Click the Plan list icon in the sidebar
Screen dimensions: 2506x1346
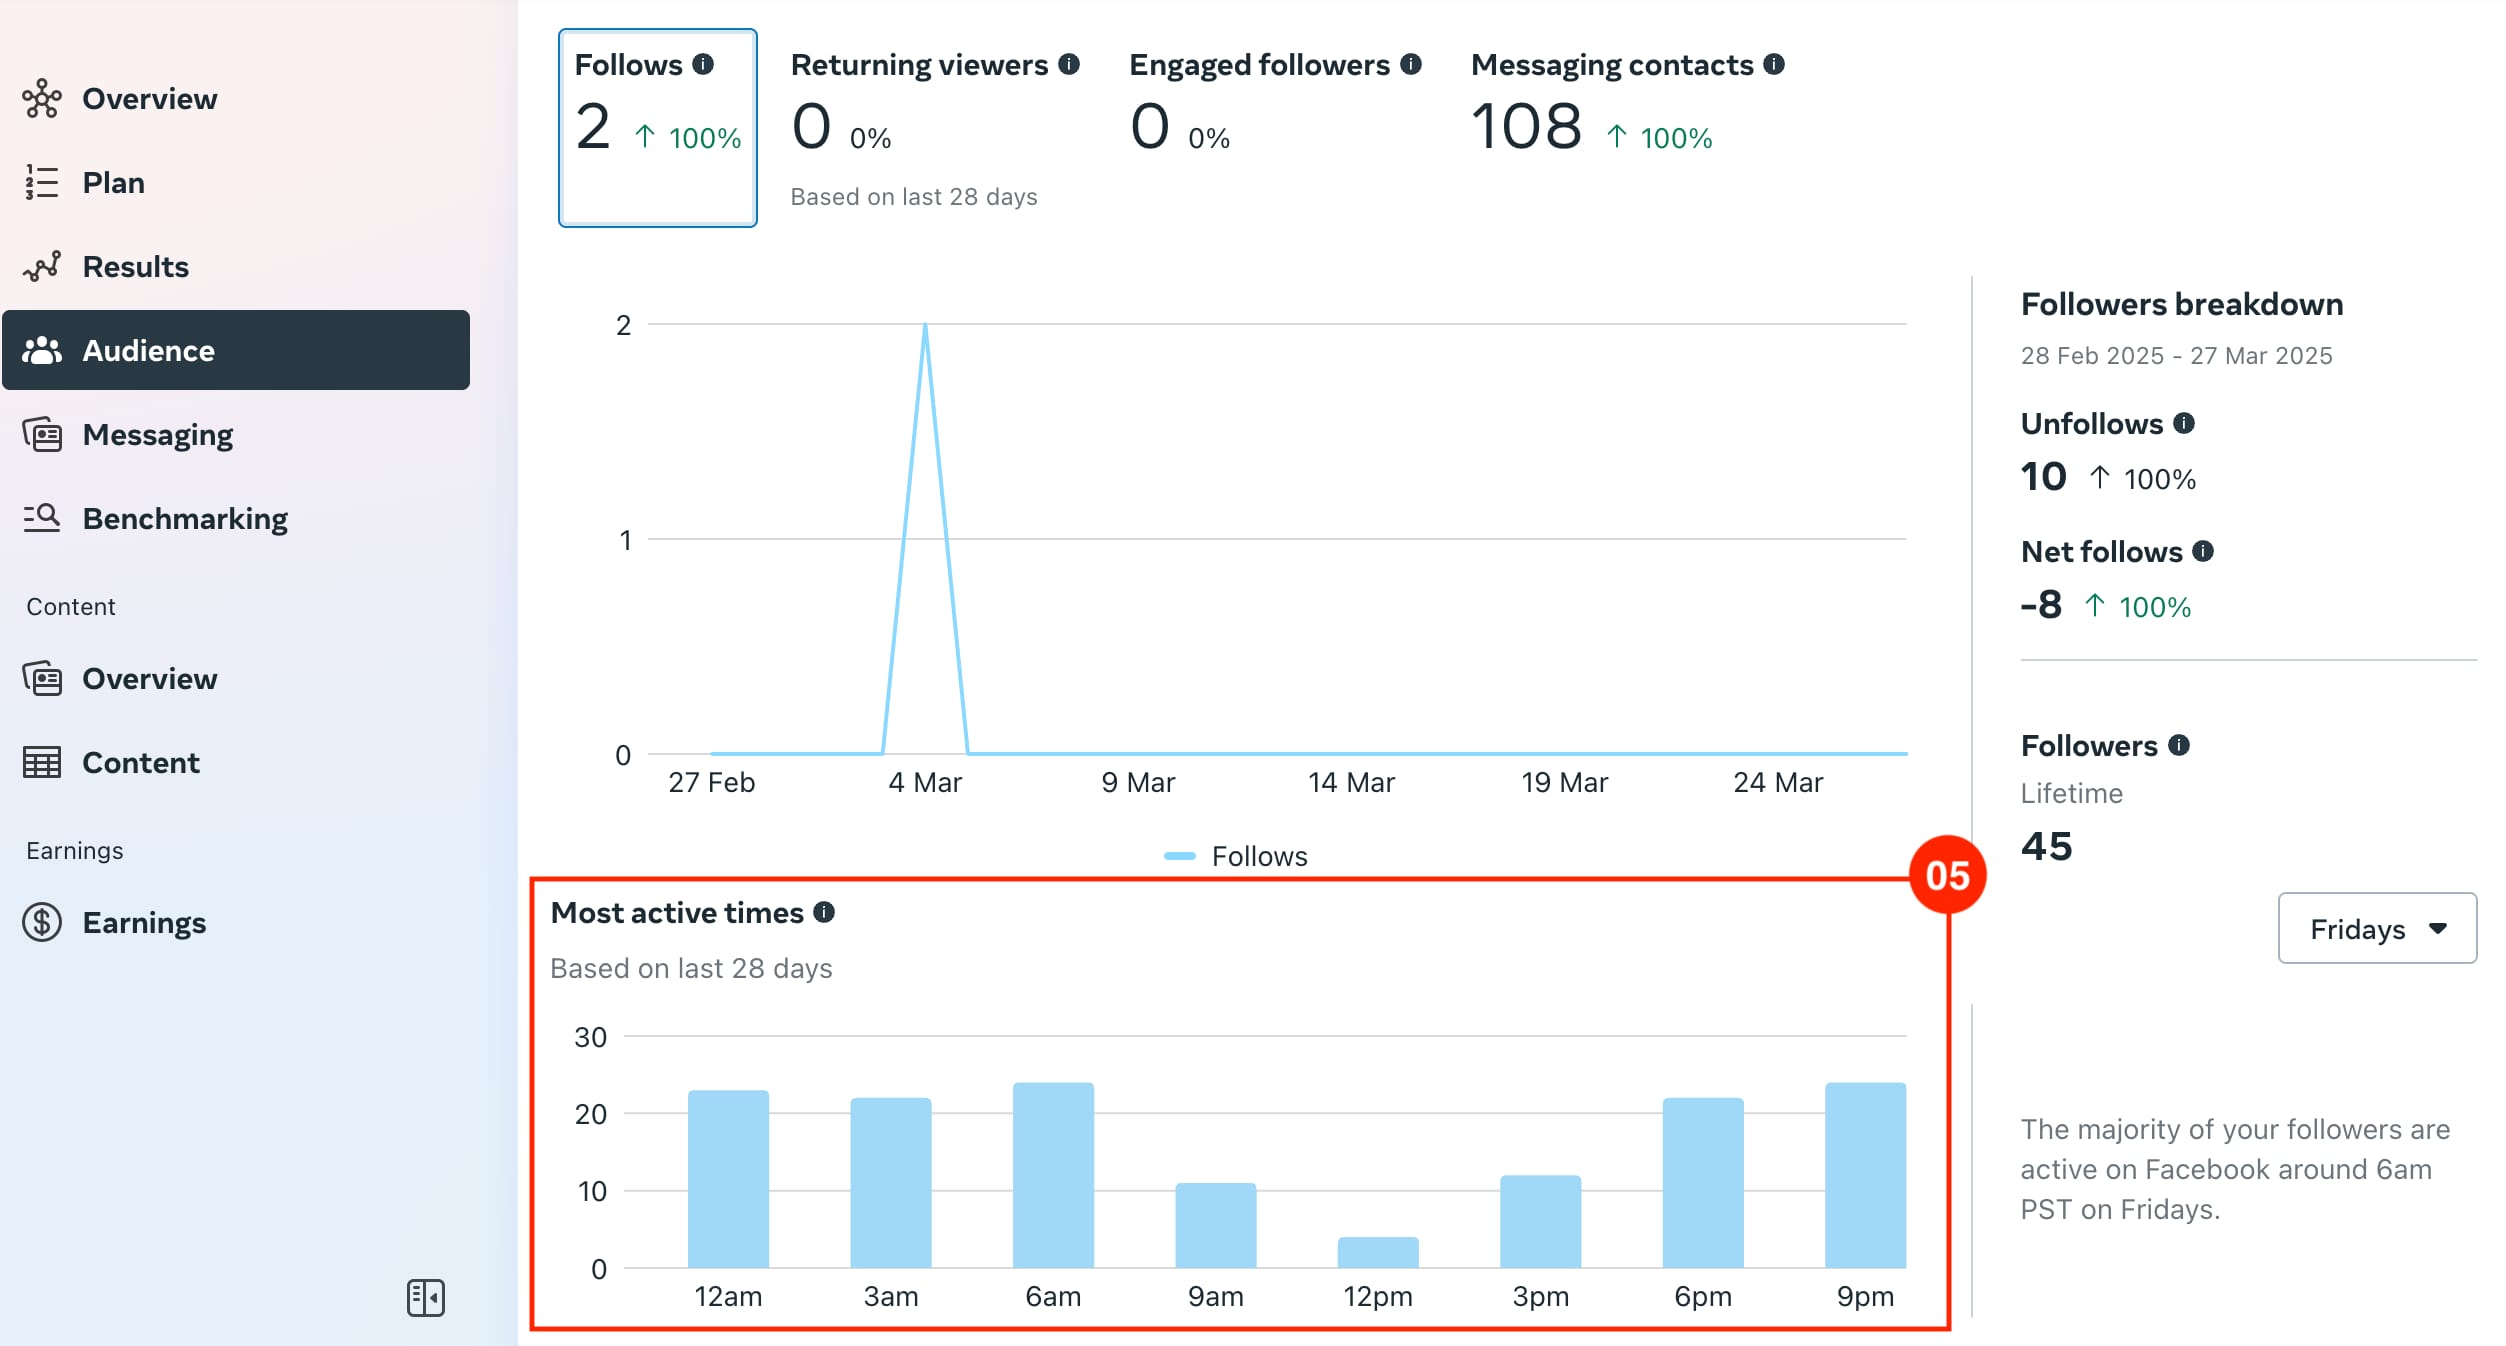point(42,182)
